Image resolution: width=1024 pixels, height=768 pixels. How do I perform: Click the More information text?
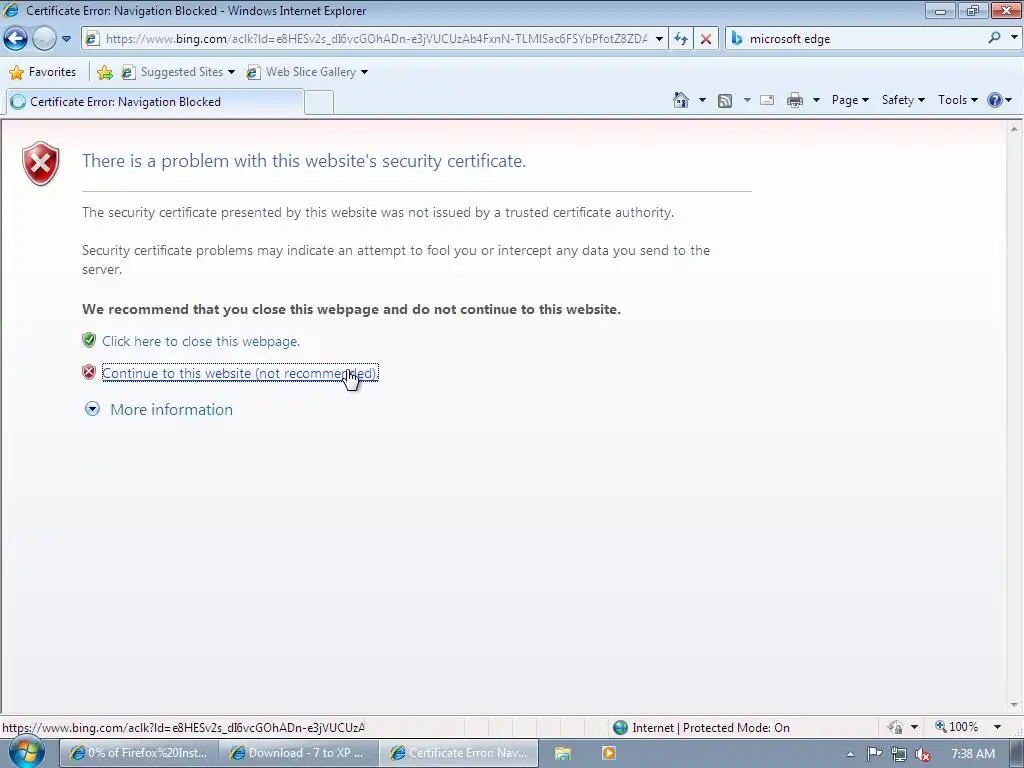(x=172, y=409)
